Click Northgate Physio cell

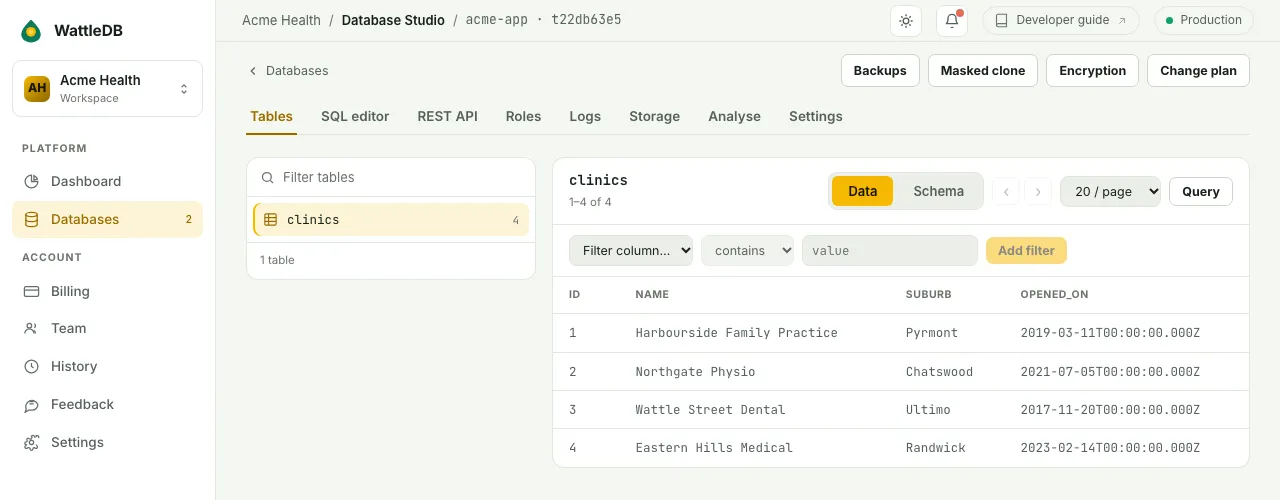(x=695, y=372)
